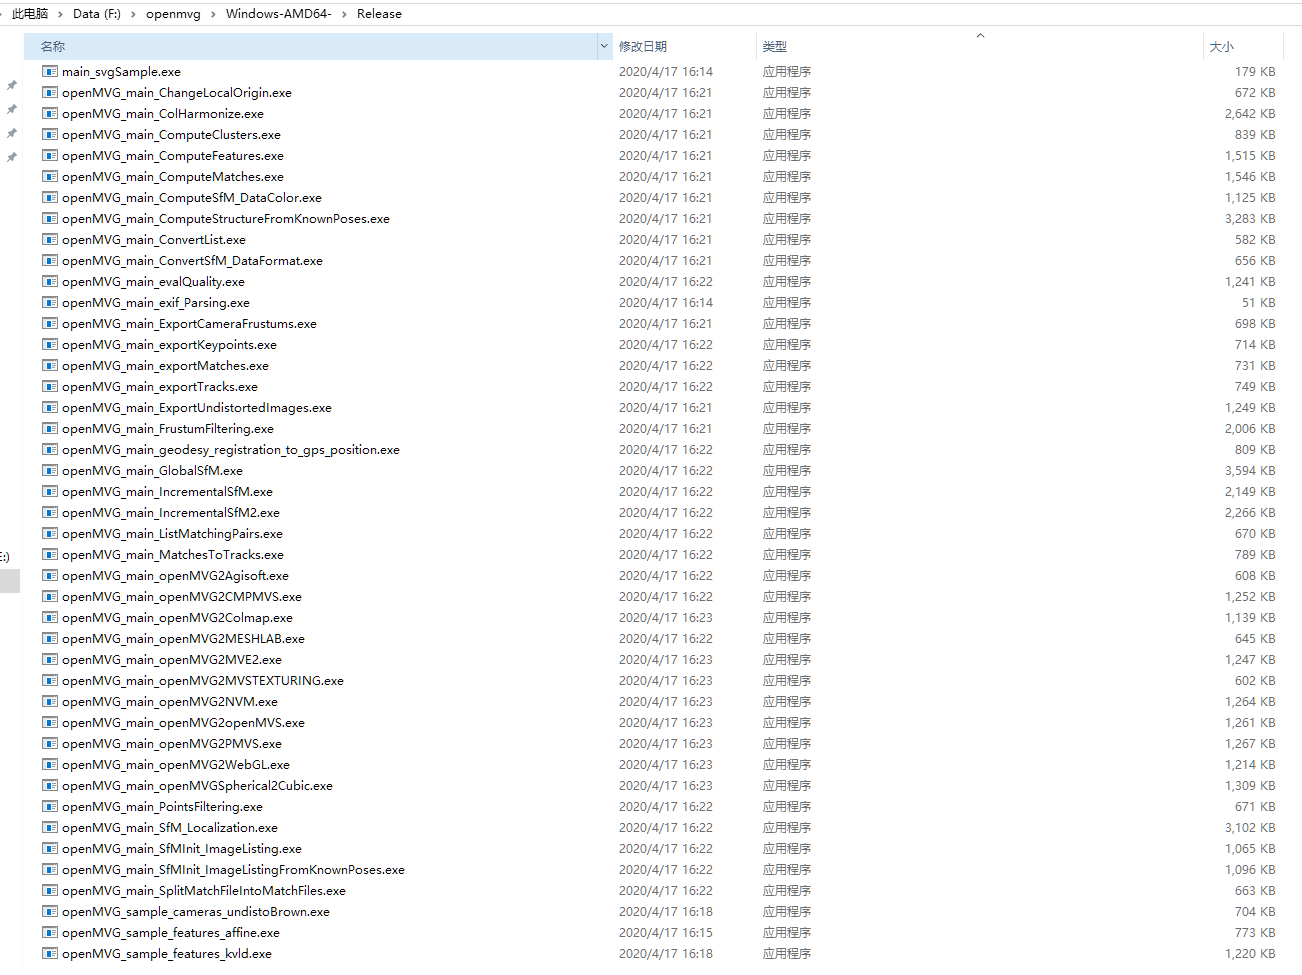Click the openMVG_main_IncrementalSfM.exe file icon

tap(49, 491)
